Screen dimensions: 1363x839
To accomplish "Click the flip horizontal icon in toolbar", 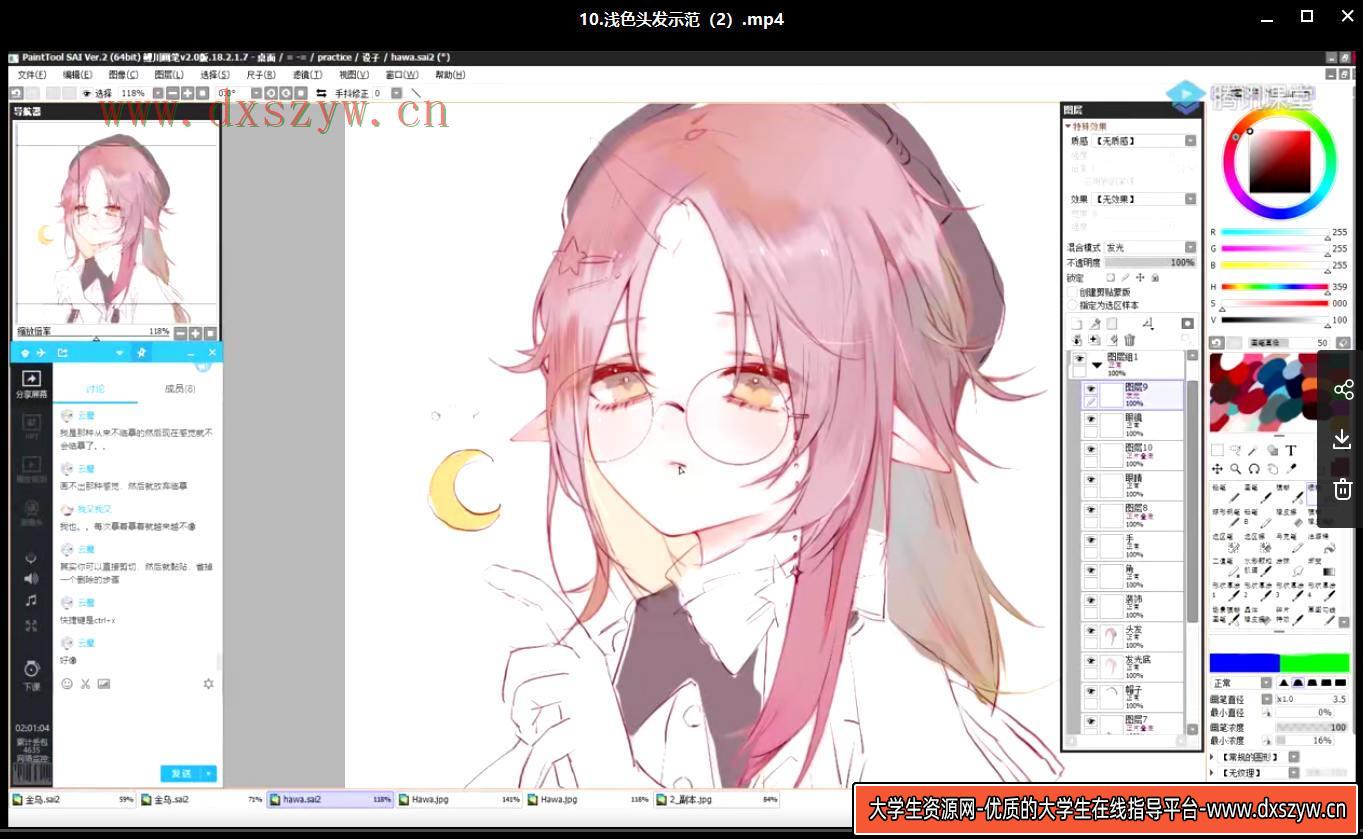I will 322,93.
